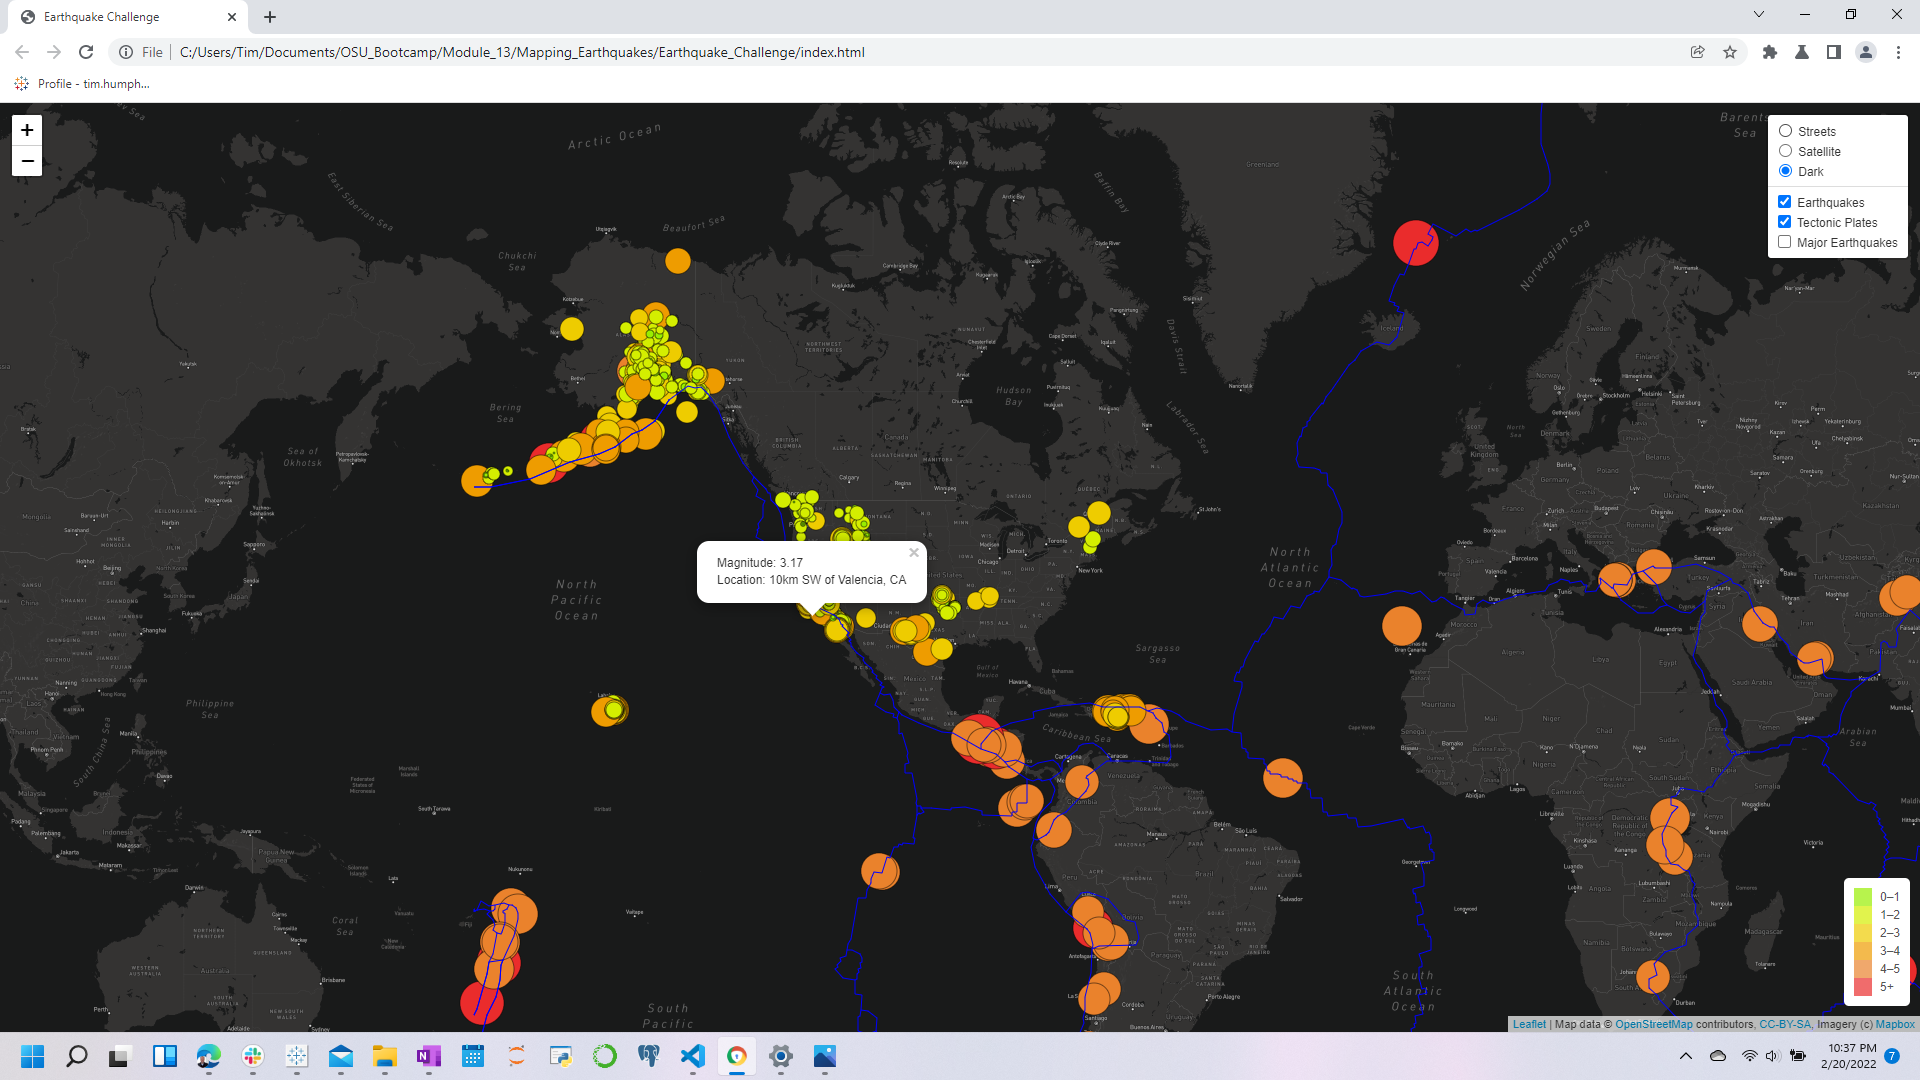Show hidden system tray icons

[x=1686, y=1056]
